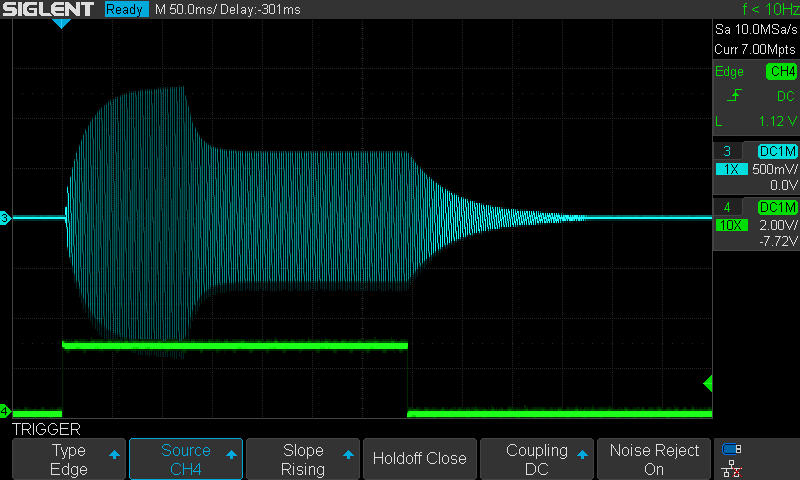Click the rising edge trigger symbol
800x480 pixels.
tap(736, 96)
